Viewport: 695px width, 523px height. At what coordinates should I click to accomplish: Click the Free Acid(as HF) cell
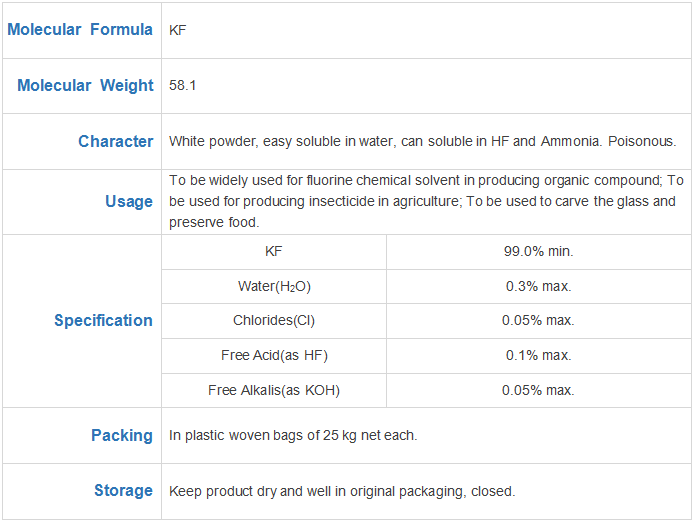(x=274, y=356)
